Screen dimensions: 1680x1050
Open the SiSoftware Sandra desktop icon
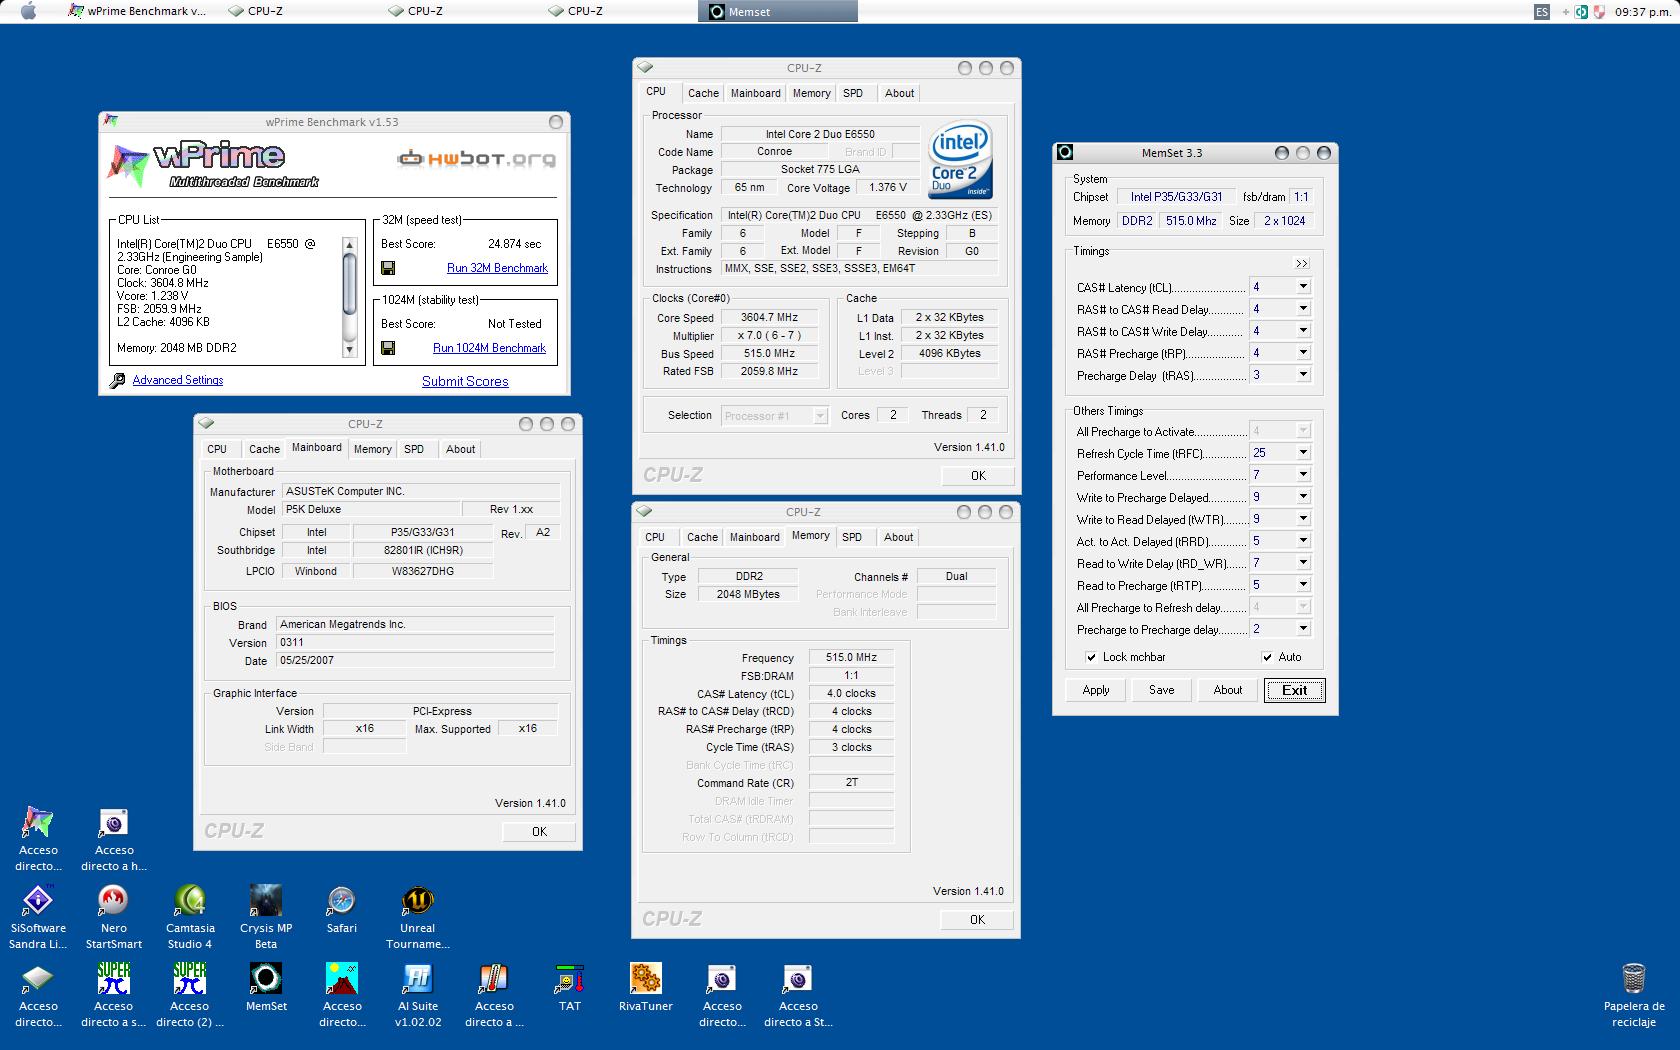tap(38, 902)
